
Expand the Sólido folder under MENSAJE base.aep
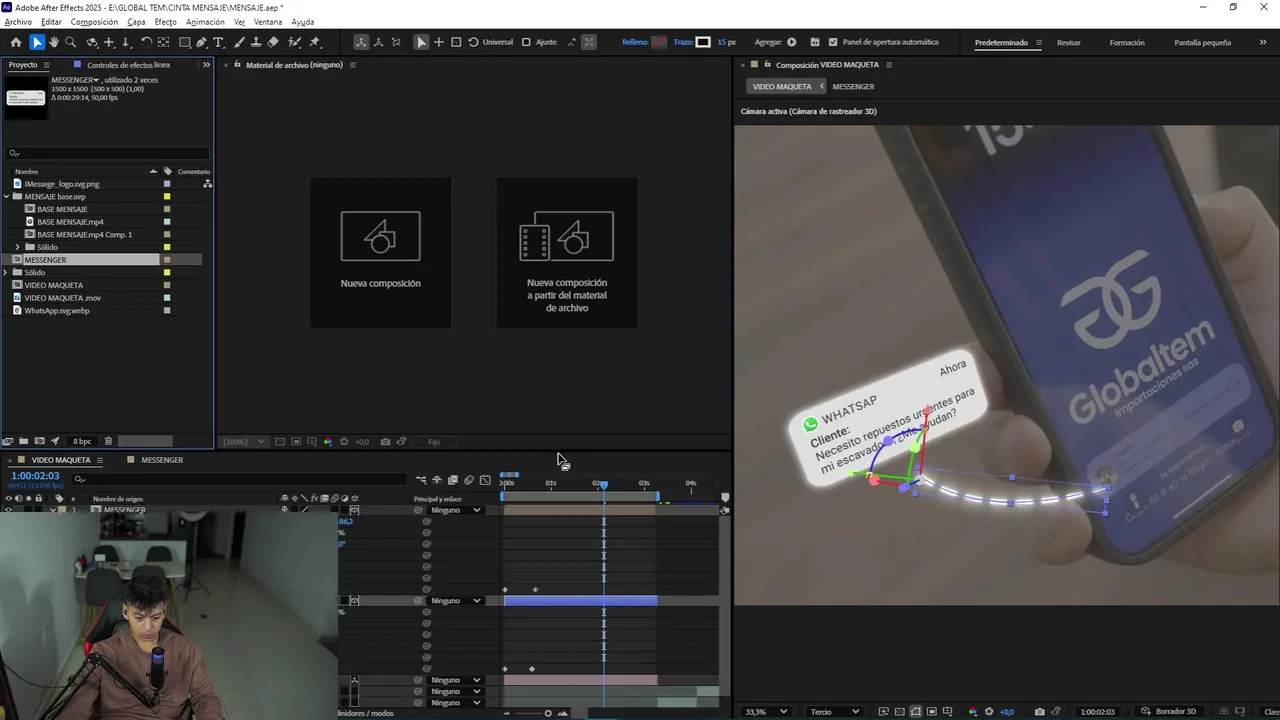tap(17, 247)
